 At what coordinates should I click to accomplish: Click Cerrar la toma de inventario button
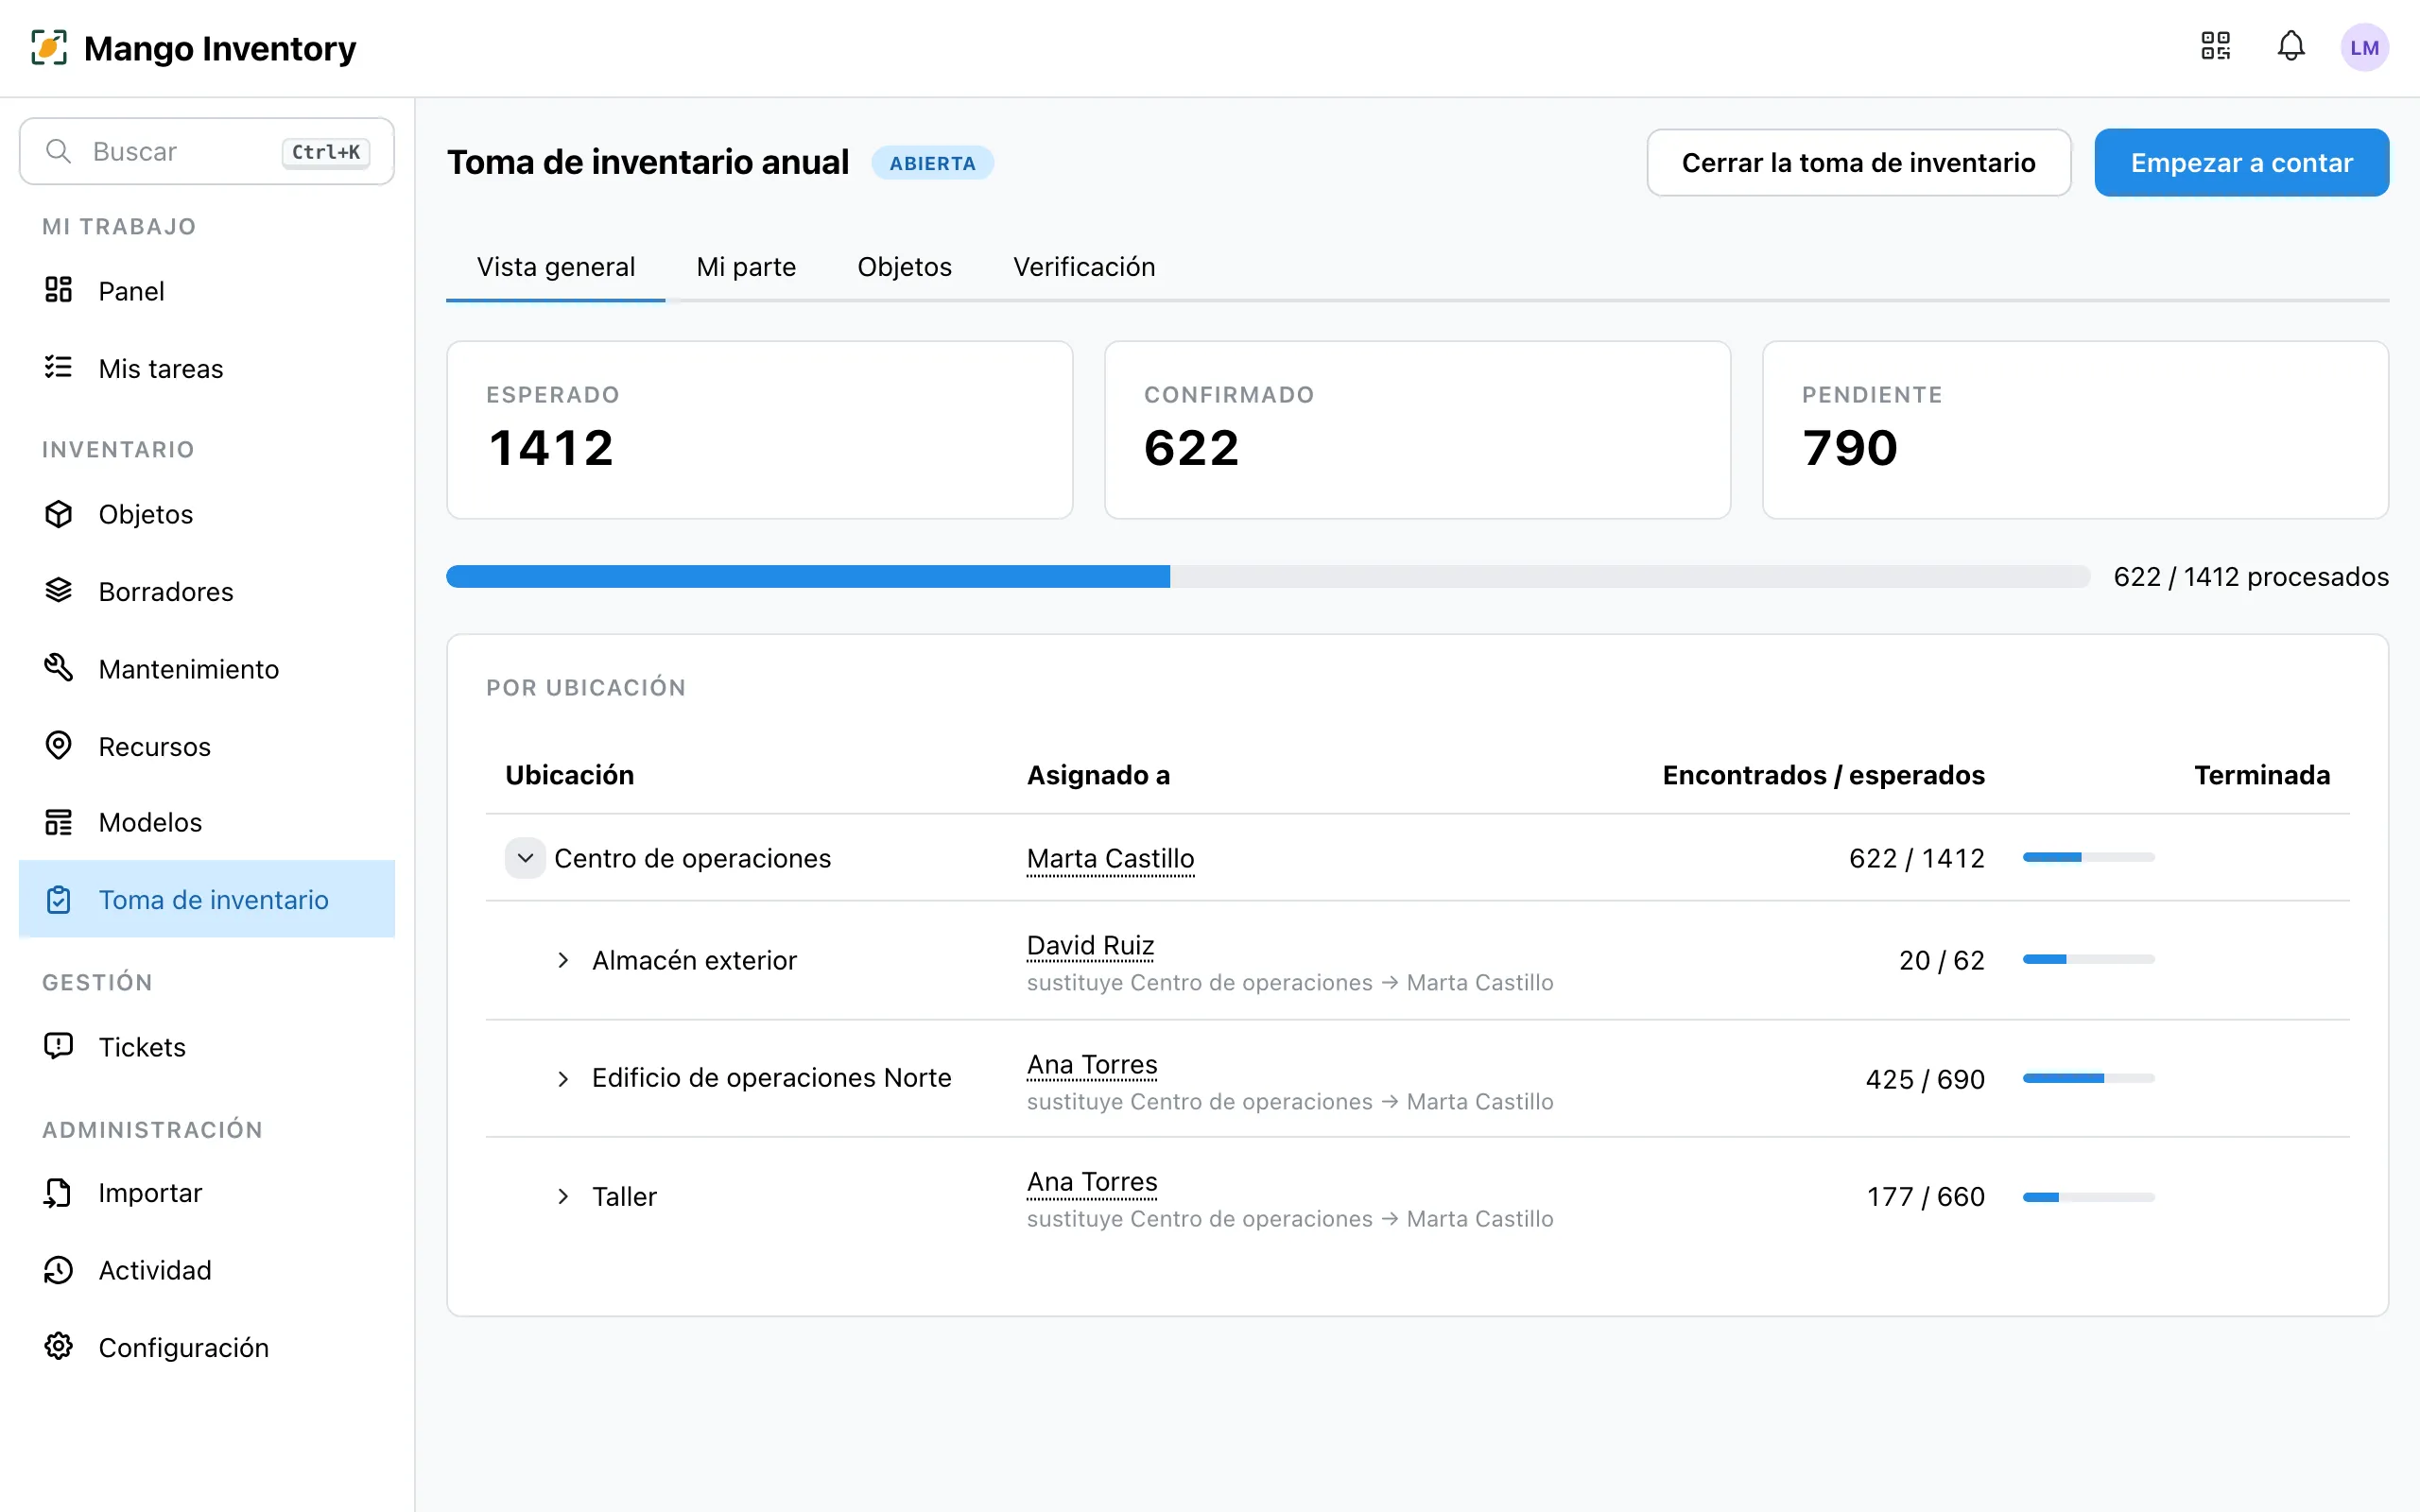point(1858,162)
